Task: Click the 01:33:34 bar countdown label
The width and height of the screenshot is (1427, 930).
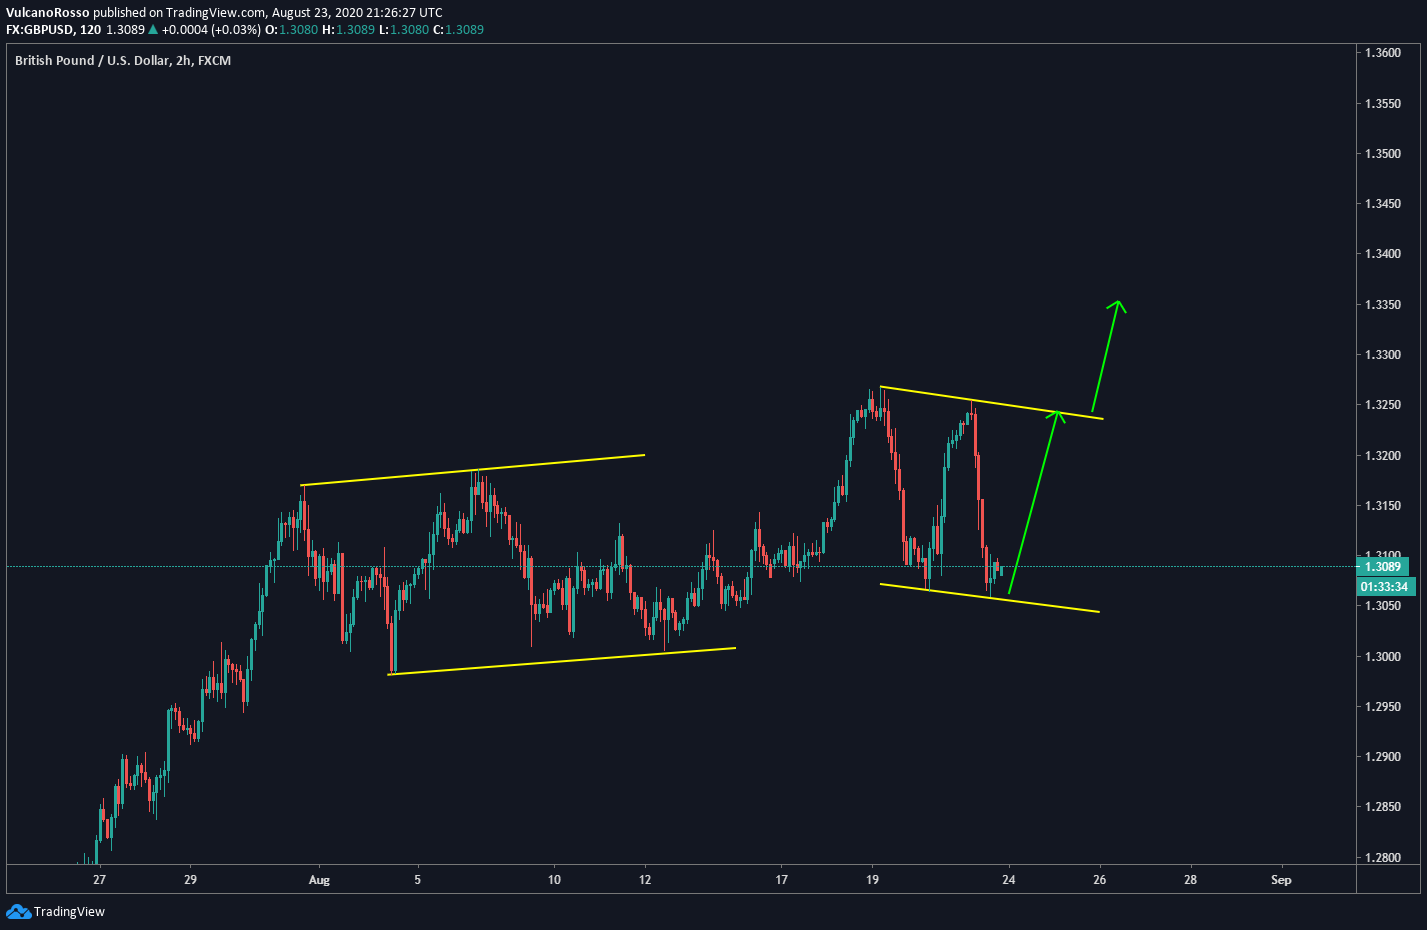Action: pos(1385,587)
